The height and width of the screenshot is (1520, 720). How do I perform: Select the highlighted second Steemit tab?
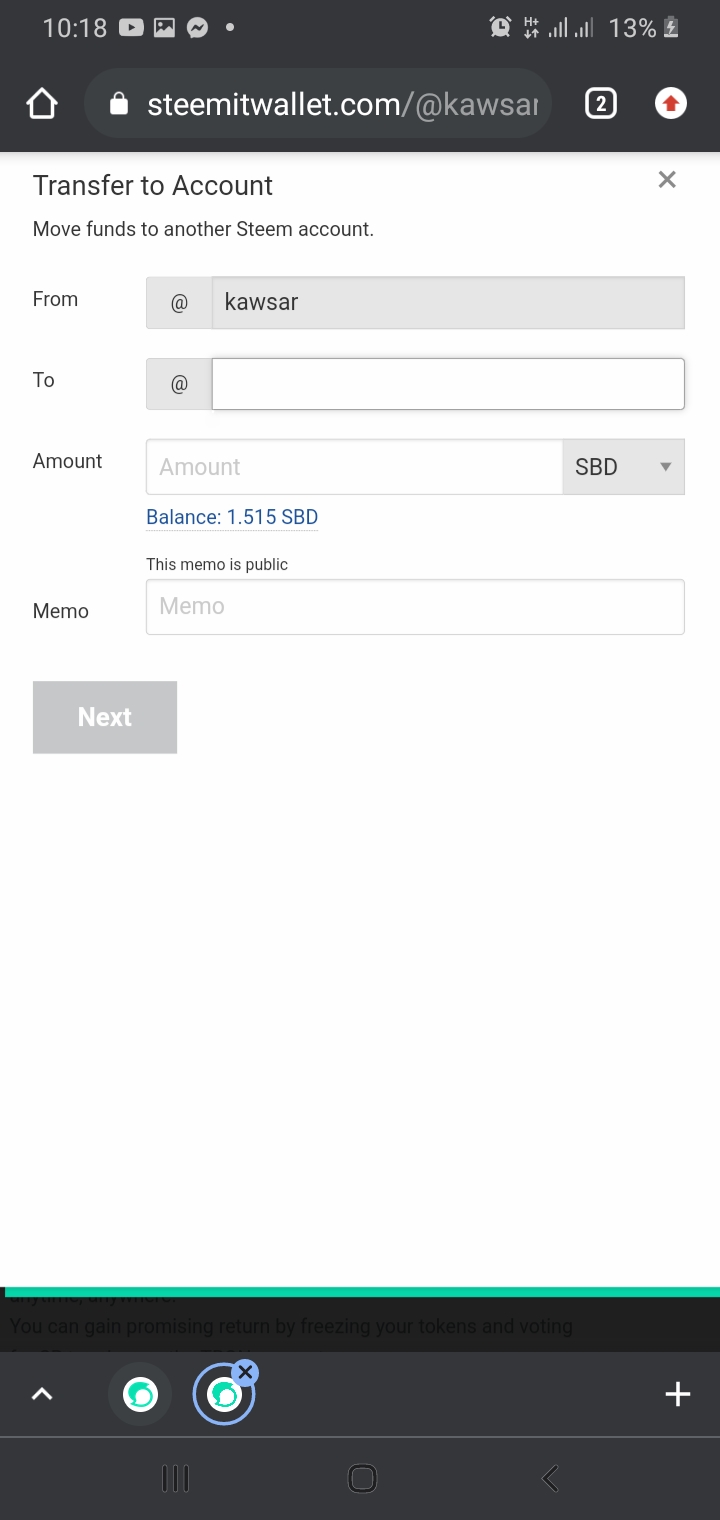(222, 1397)
